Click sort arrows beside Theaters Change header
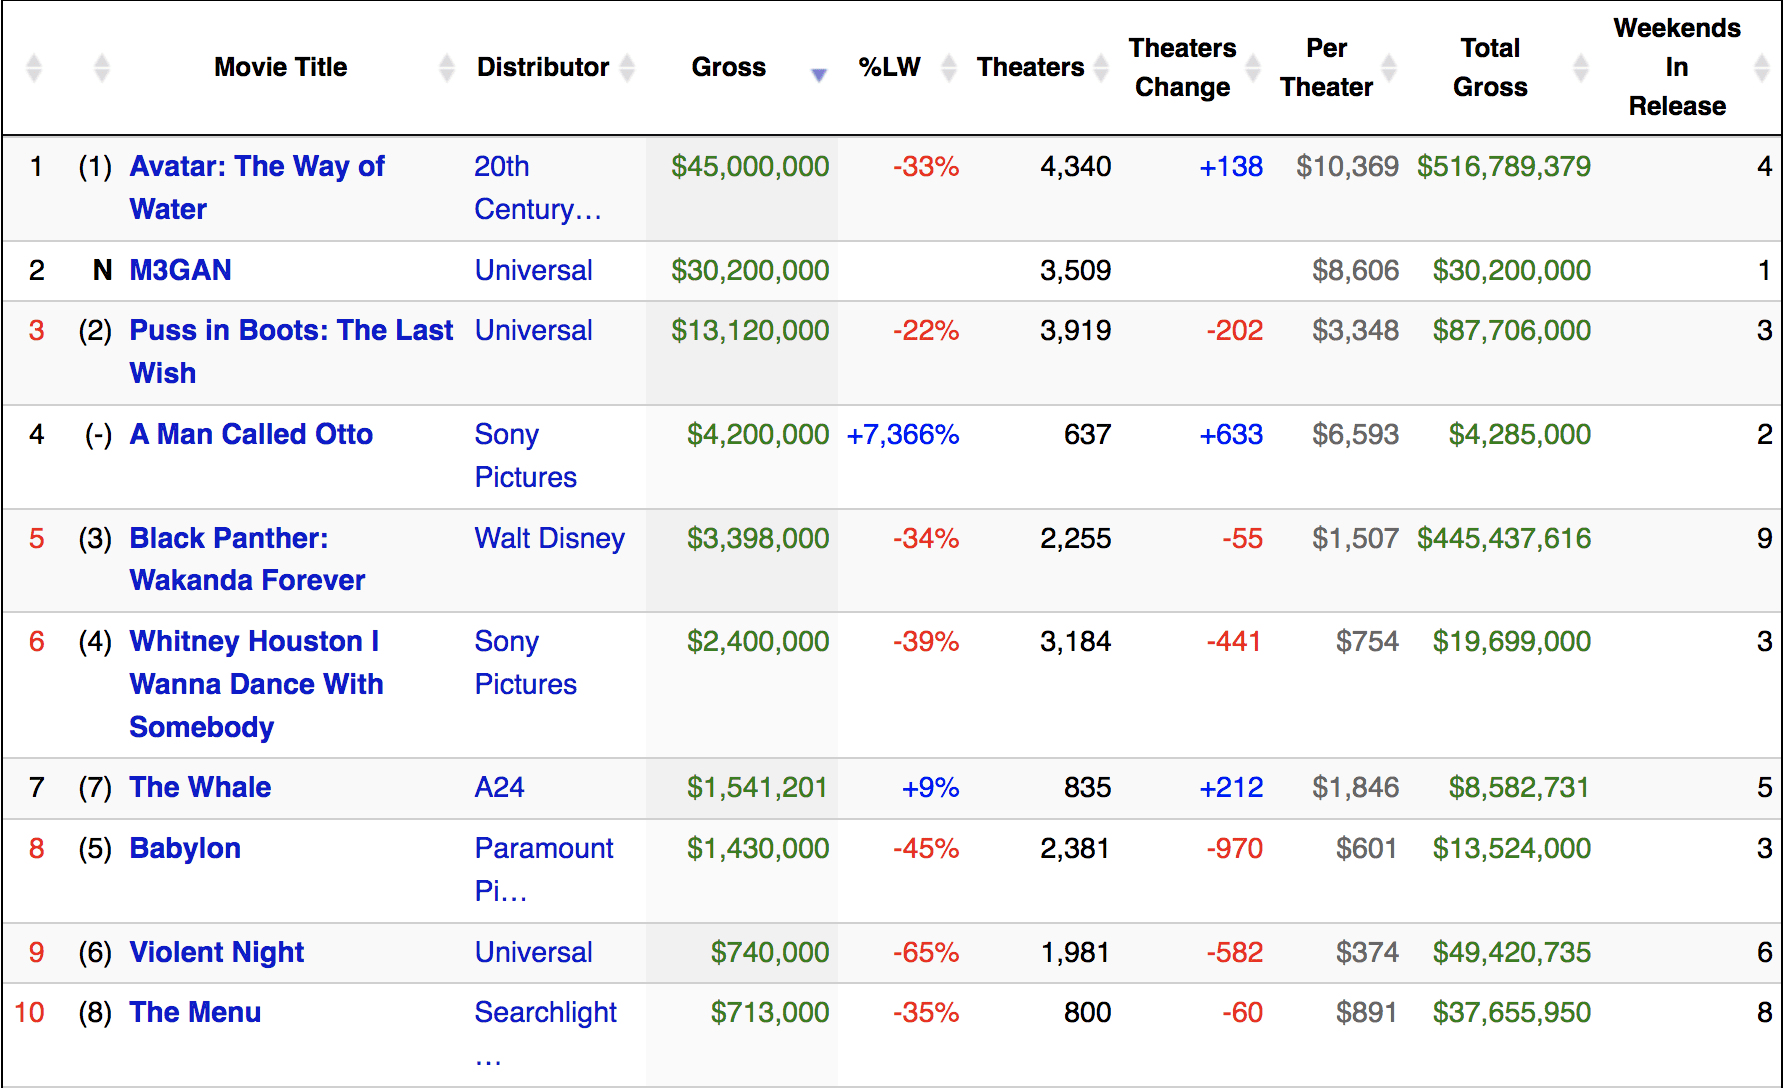 1253,68
